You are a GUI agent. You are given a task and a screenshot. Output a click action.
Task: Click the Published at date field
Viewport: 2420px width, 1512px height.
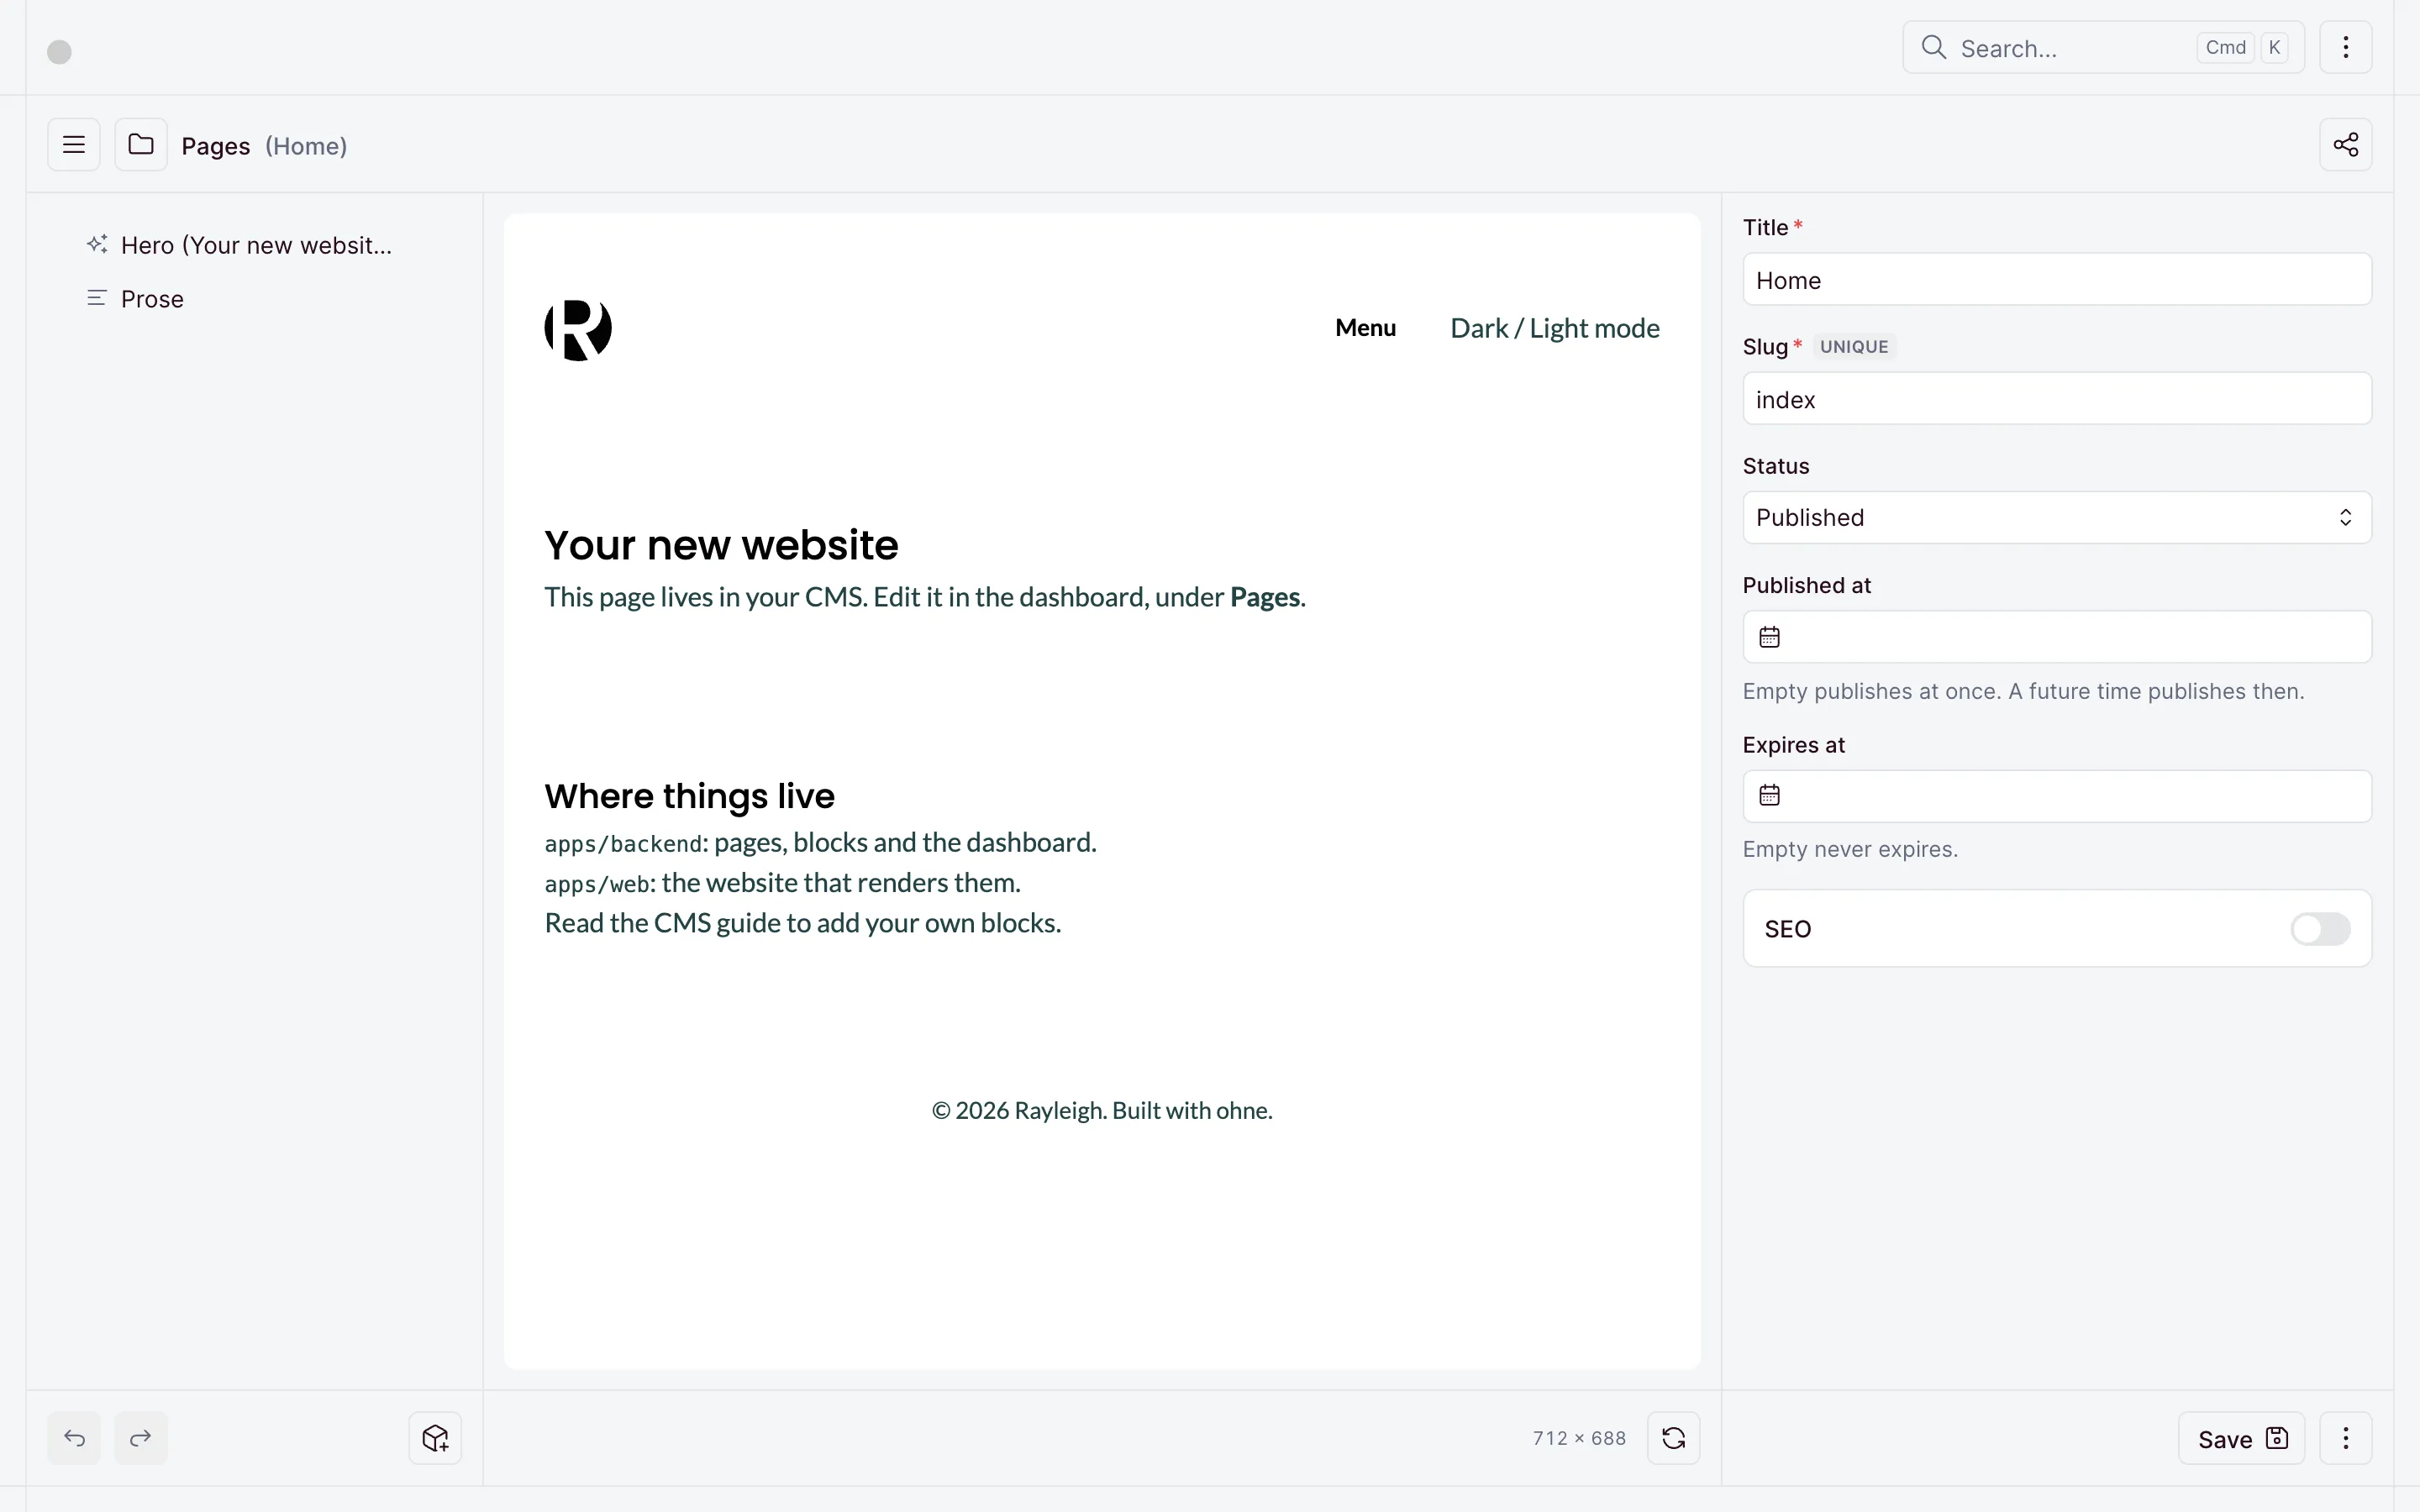click(2057, 637)
